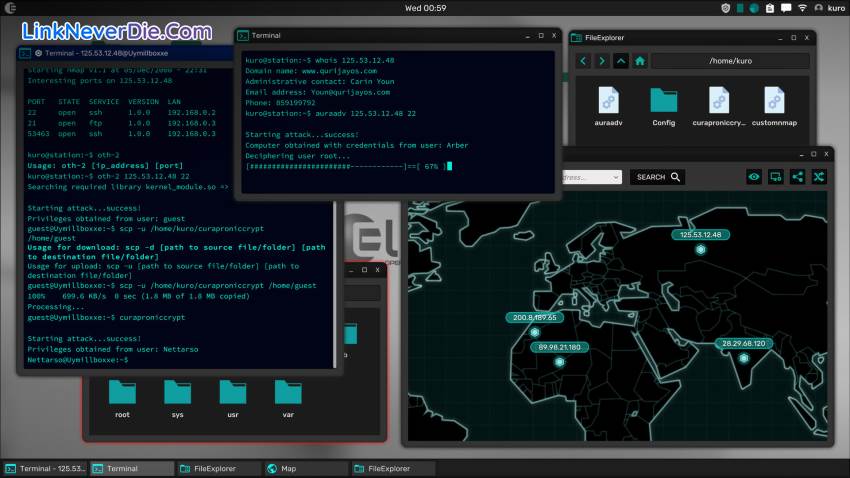Click the monitor icon in Map toolbar

[775, 177]
